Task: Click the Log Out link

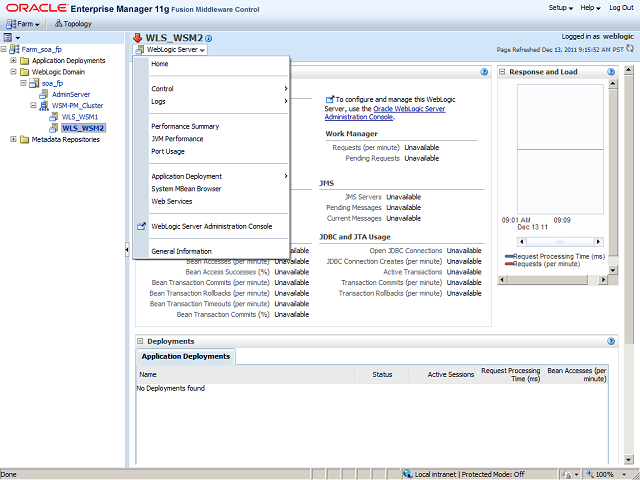Action: click(620, 8)
